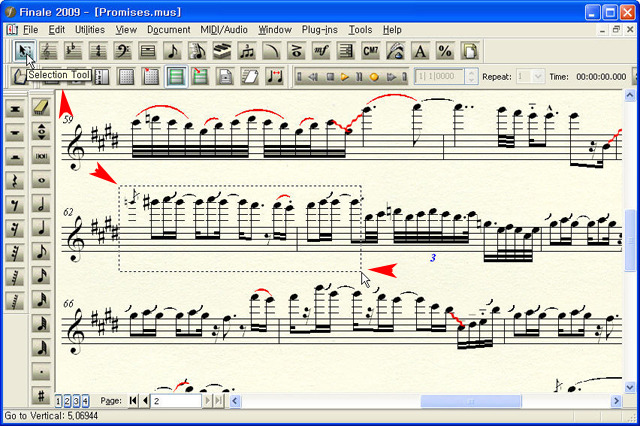Select the Eraser in Simple Entry palette

pyautogui.click(x=41, y=108)
